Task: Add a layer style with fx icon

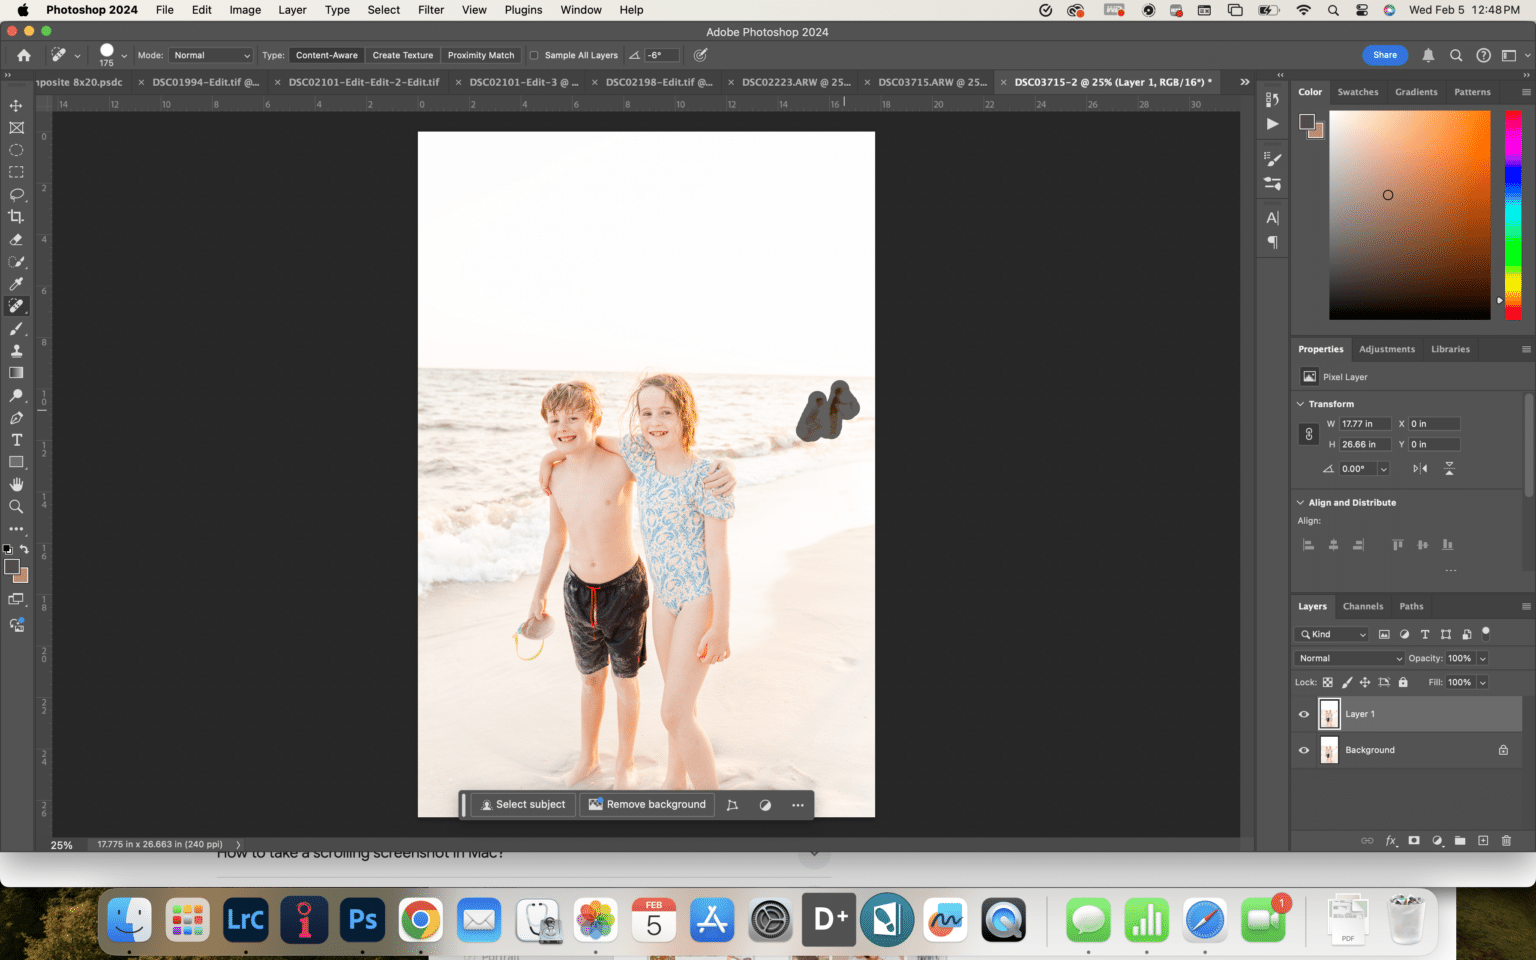Action: pyautogui.click(x=1391, y=841)
